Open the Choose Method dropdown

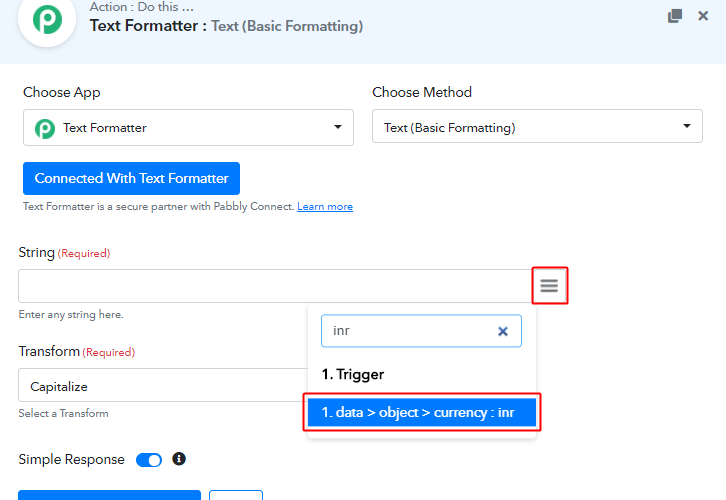pyautogui.click(x=537, y=126)
